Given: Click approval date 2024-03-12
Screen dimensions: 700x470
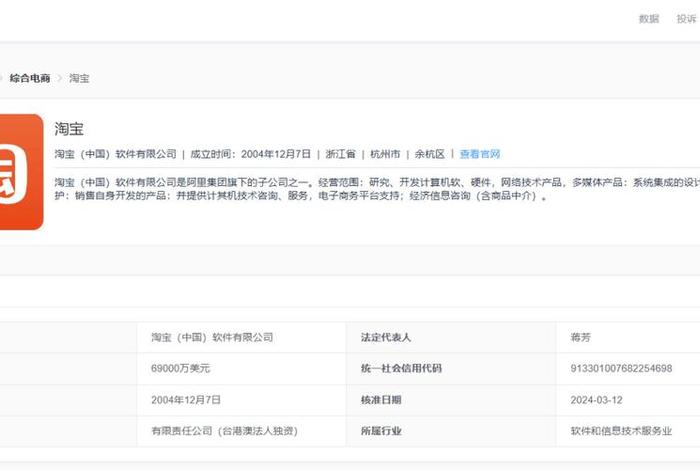Looking at the screenshot, I should [x=596, y=400].
